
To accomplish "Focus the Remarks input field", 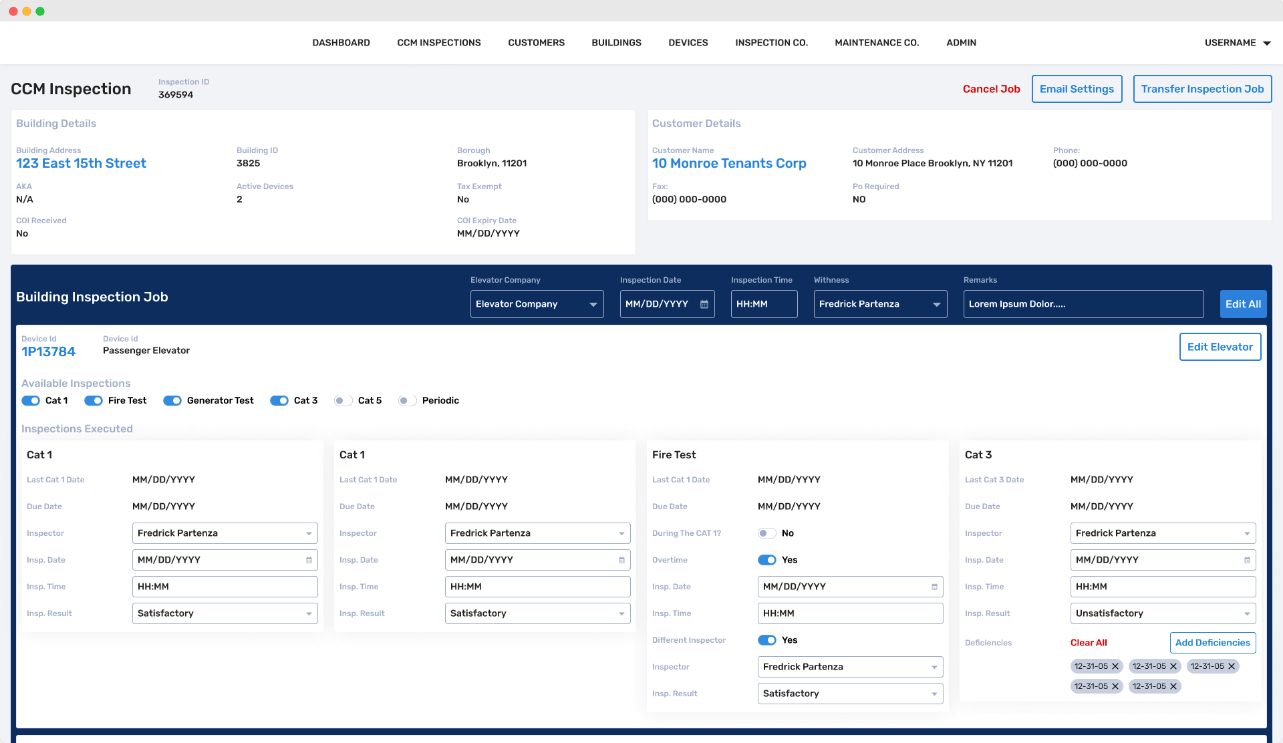I will point(1083,304).
